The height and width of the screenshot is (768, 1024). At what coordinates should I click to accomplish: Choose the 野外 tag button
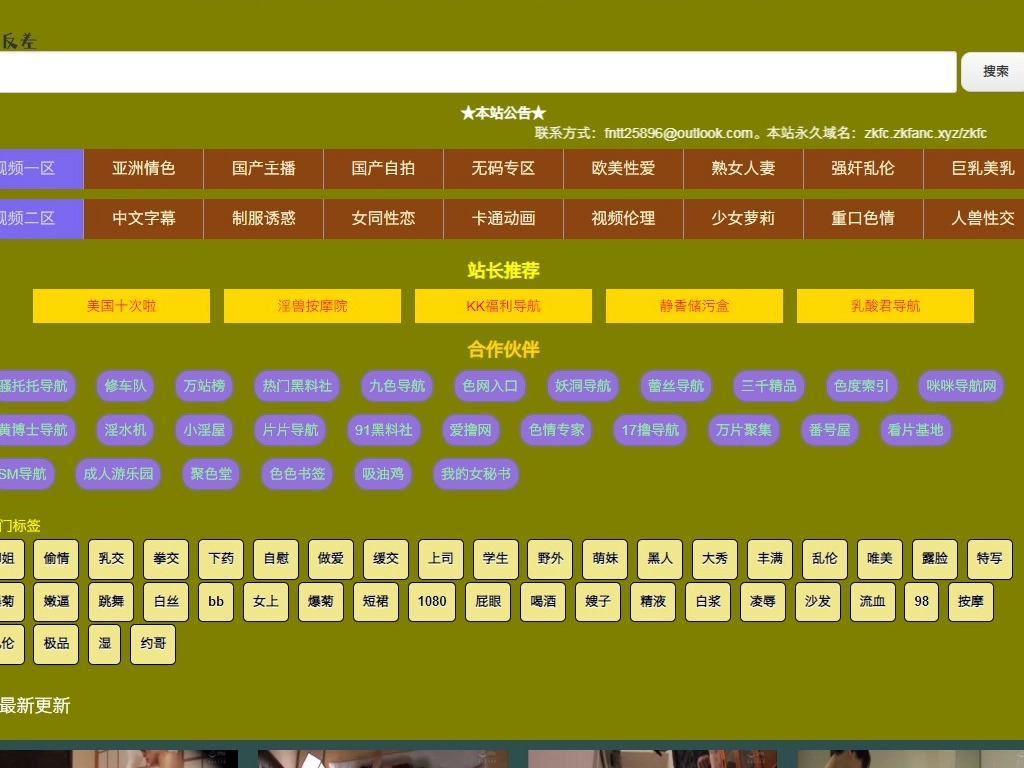pos(550,559)
